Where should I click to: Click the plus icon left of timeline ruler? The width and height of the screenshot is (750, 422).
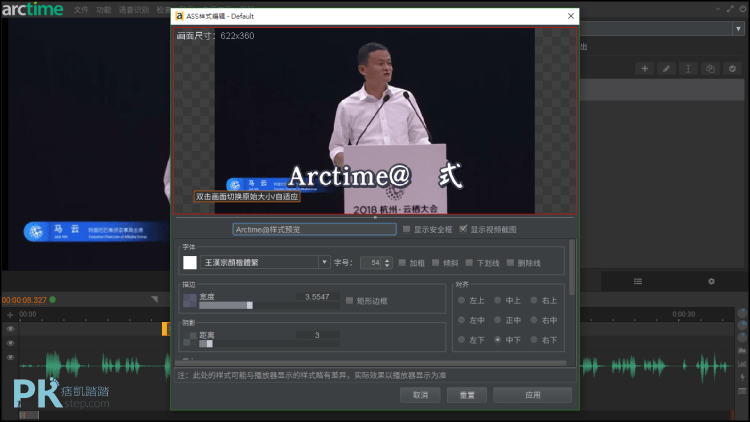(10, 315)
